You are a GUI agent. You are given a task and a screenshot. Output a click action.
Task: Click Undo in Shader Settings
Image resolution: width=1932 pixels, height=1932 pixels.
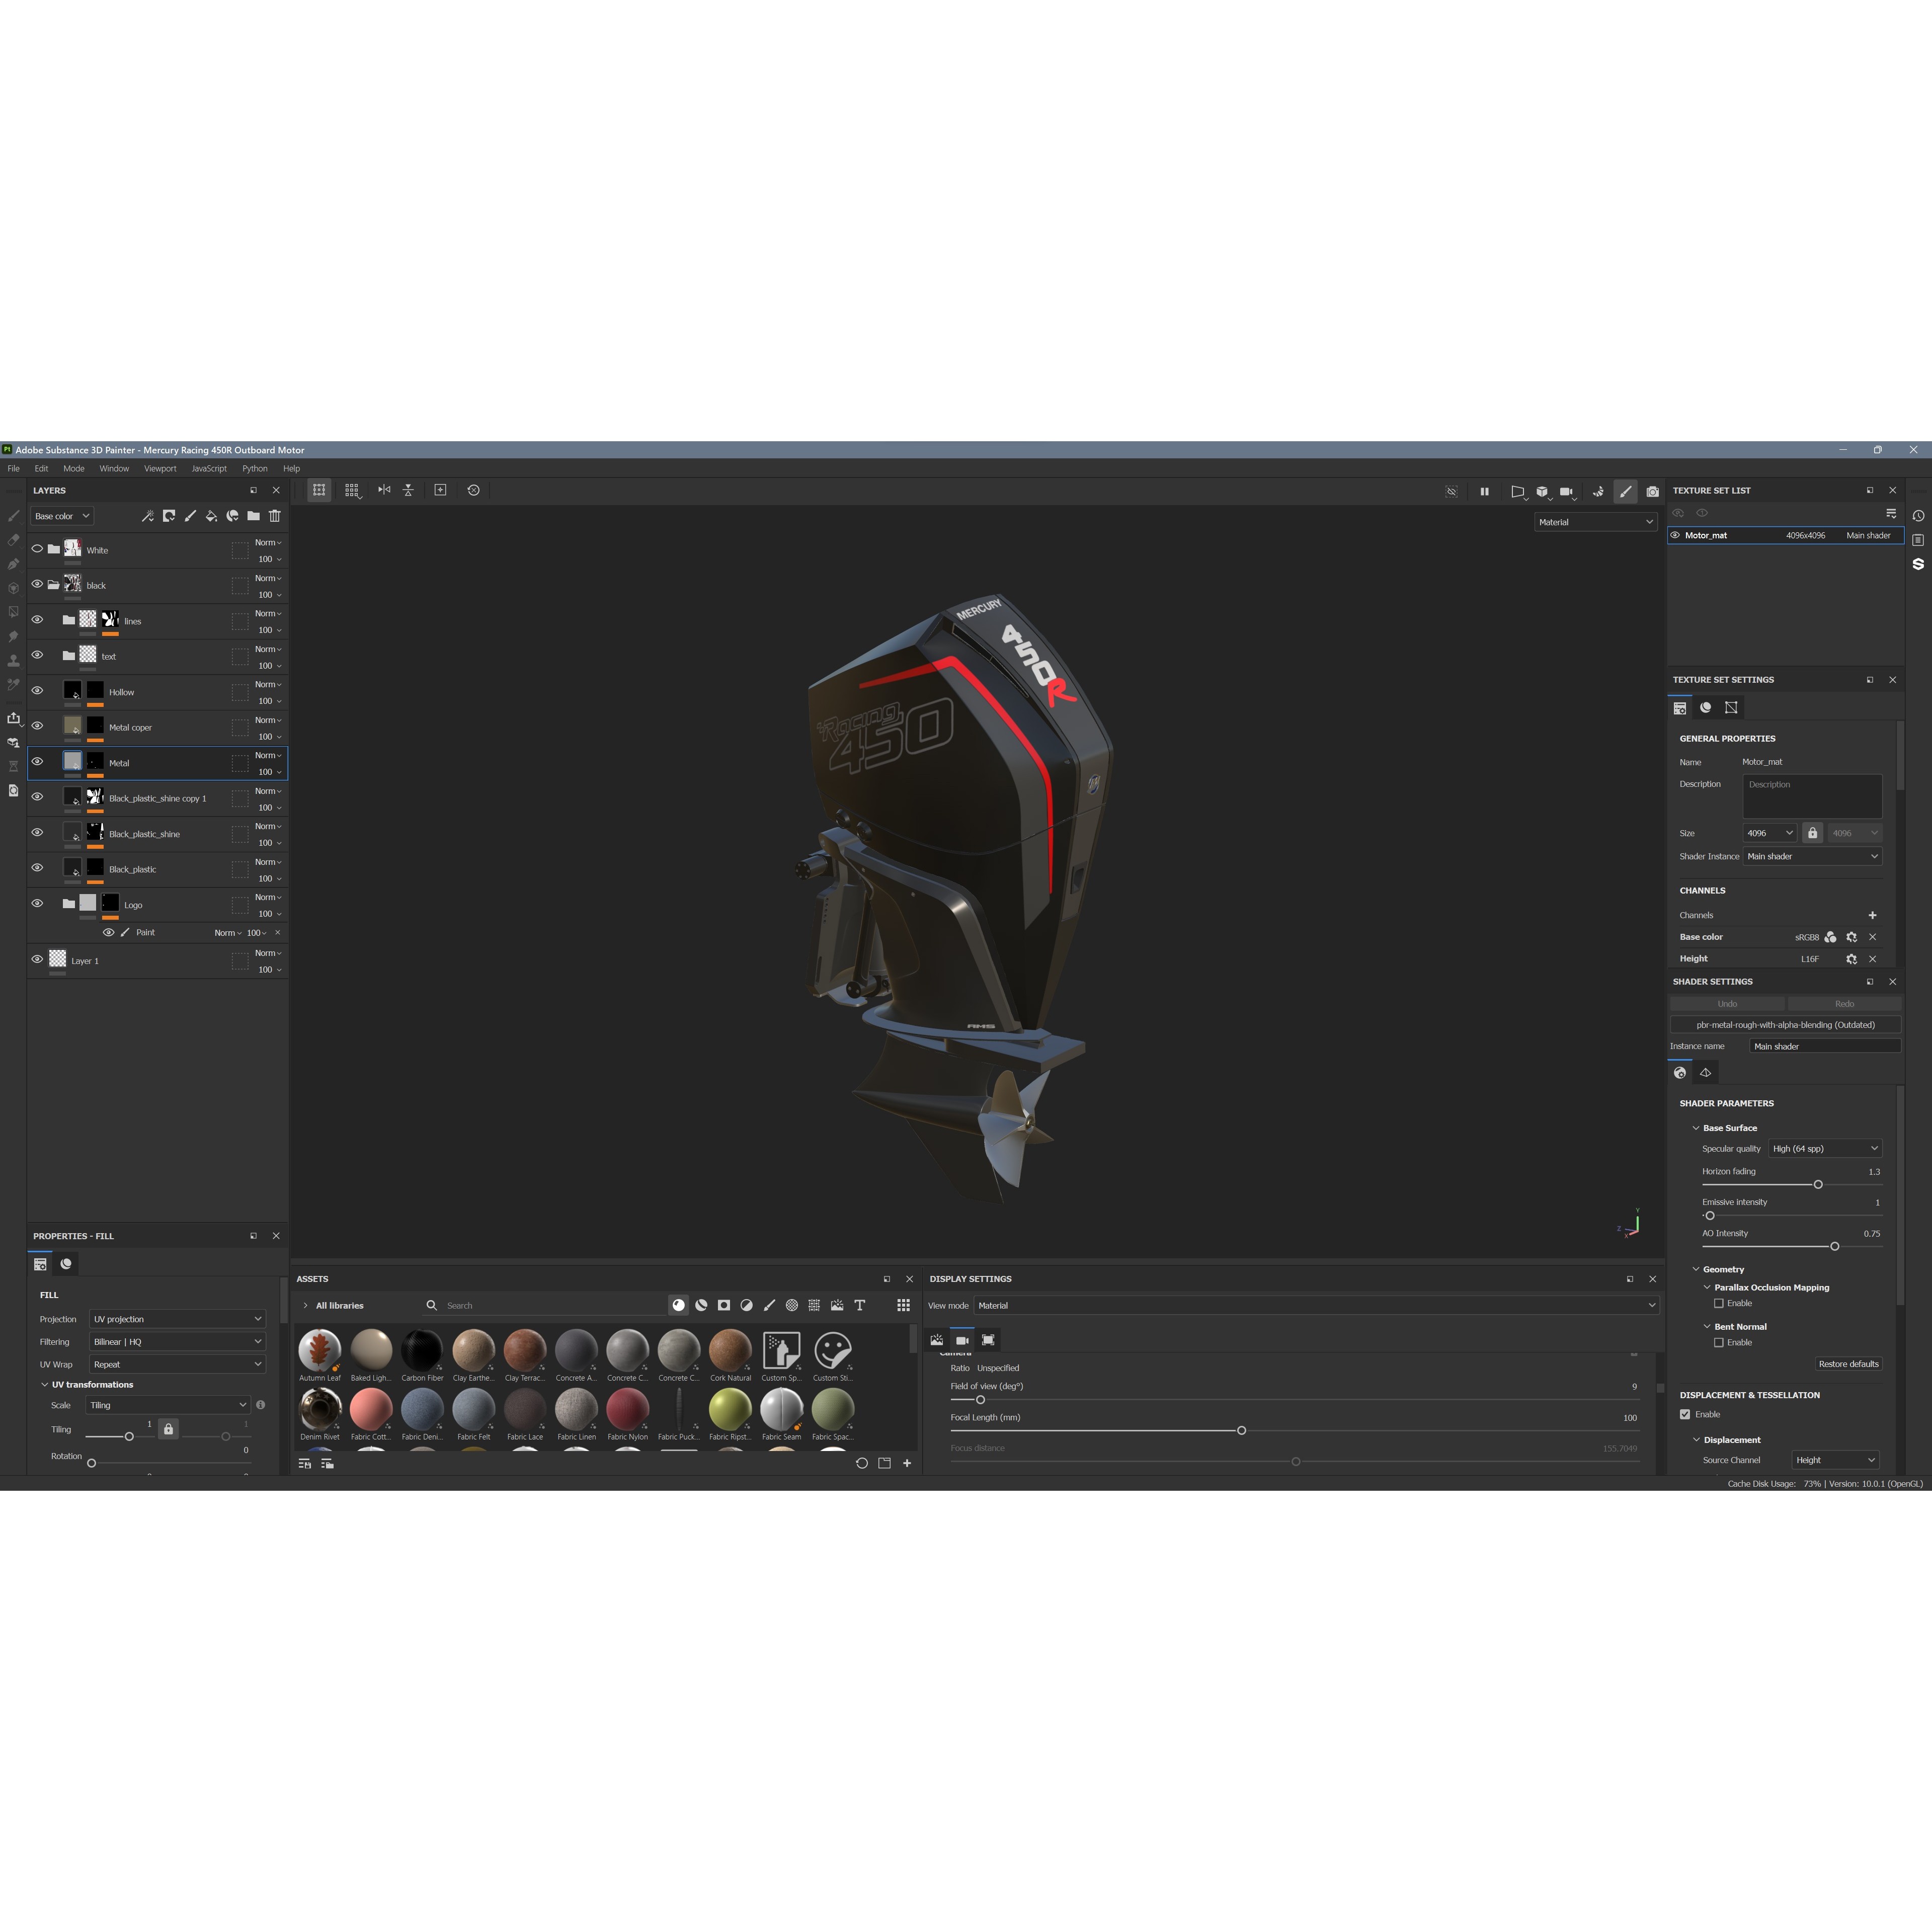click(x=1727, y=1003)
